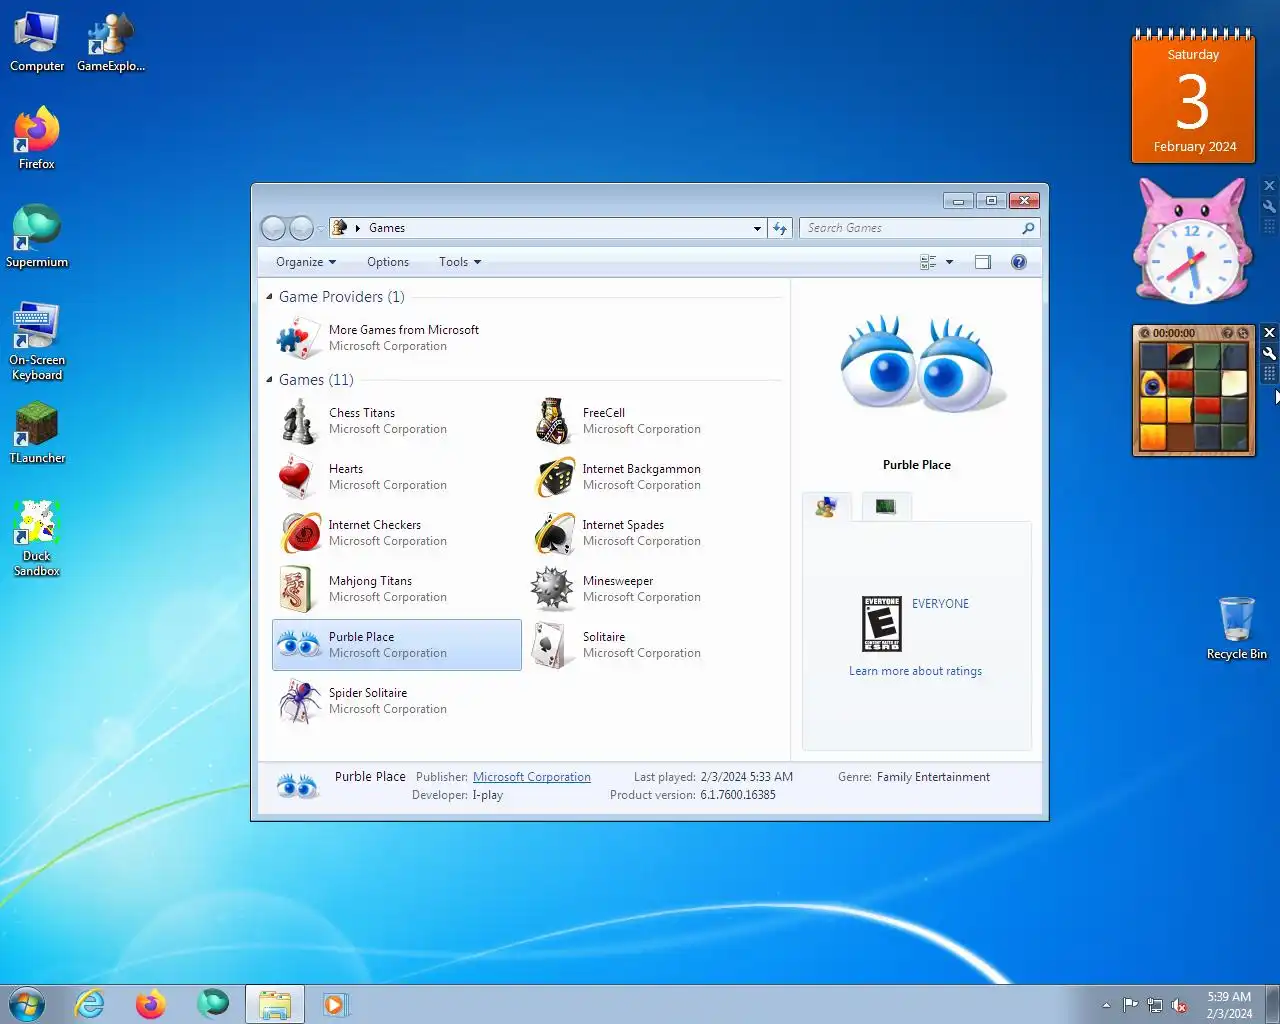
Task: Open the Microsoft Corporation publisher link
Action: pyautogui.click(x=532, y=777)
